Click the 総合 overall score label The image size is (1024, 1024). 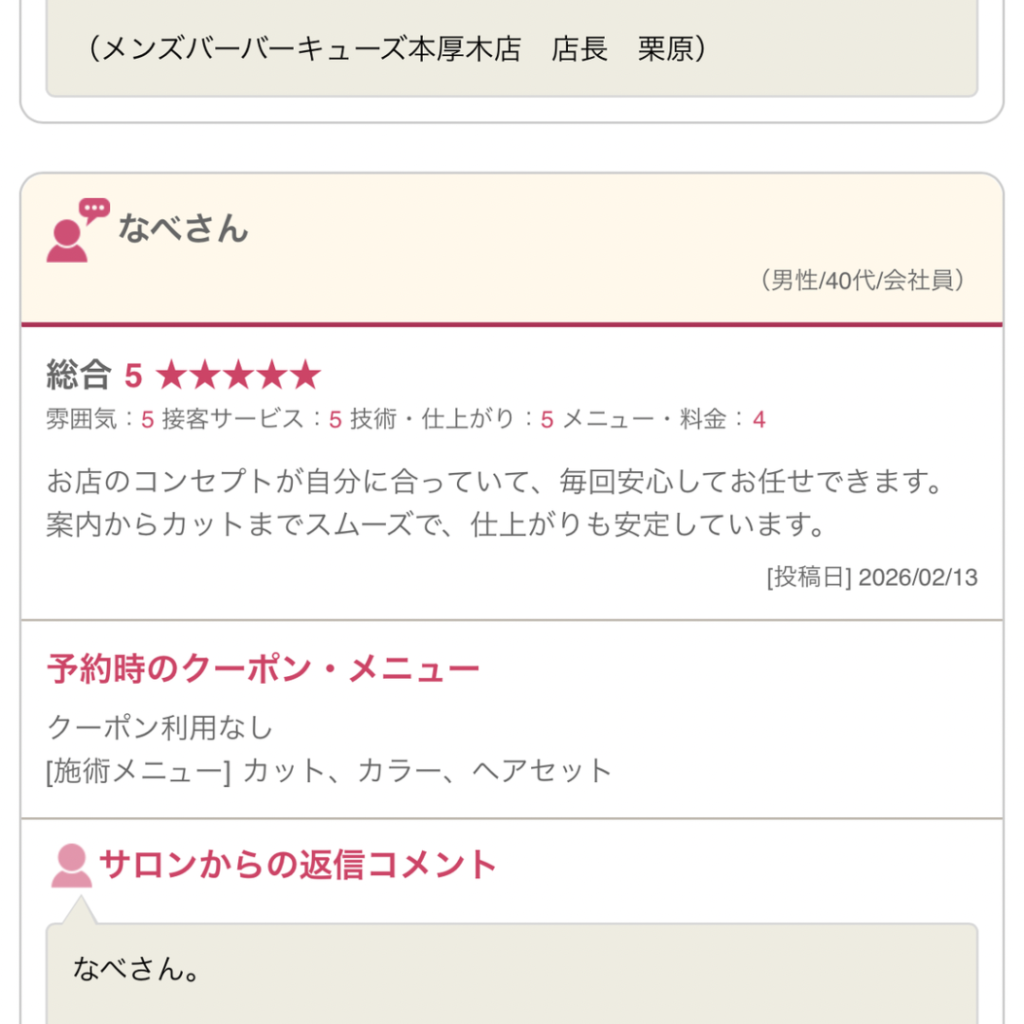[78, 376]
